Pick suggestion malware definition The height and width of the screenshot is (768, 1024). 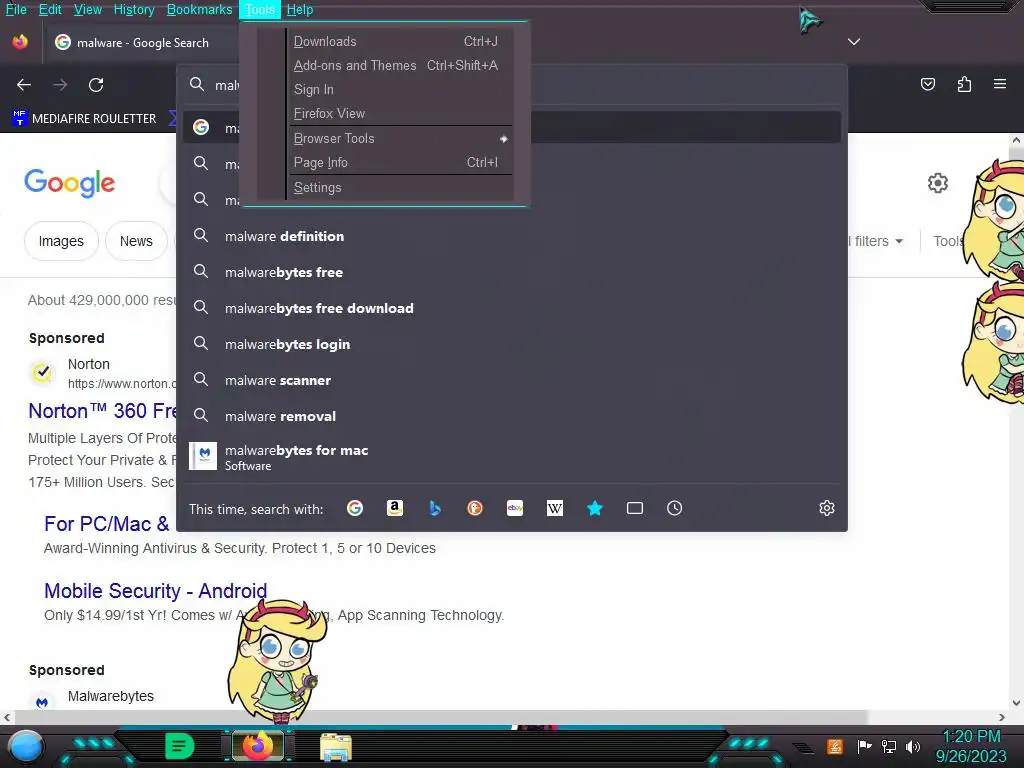[512, 236]
